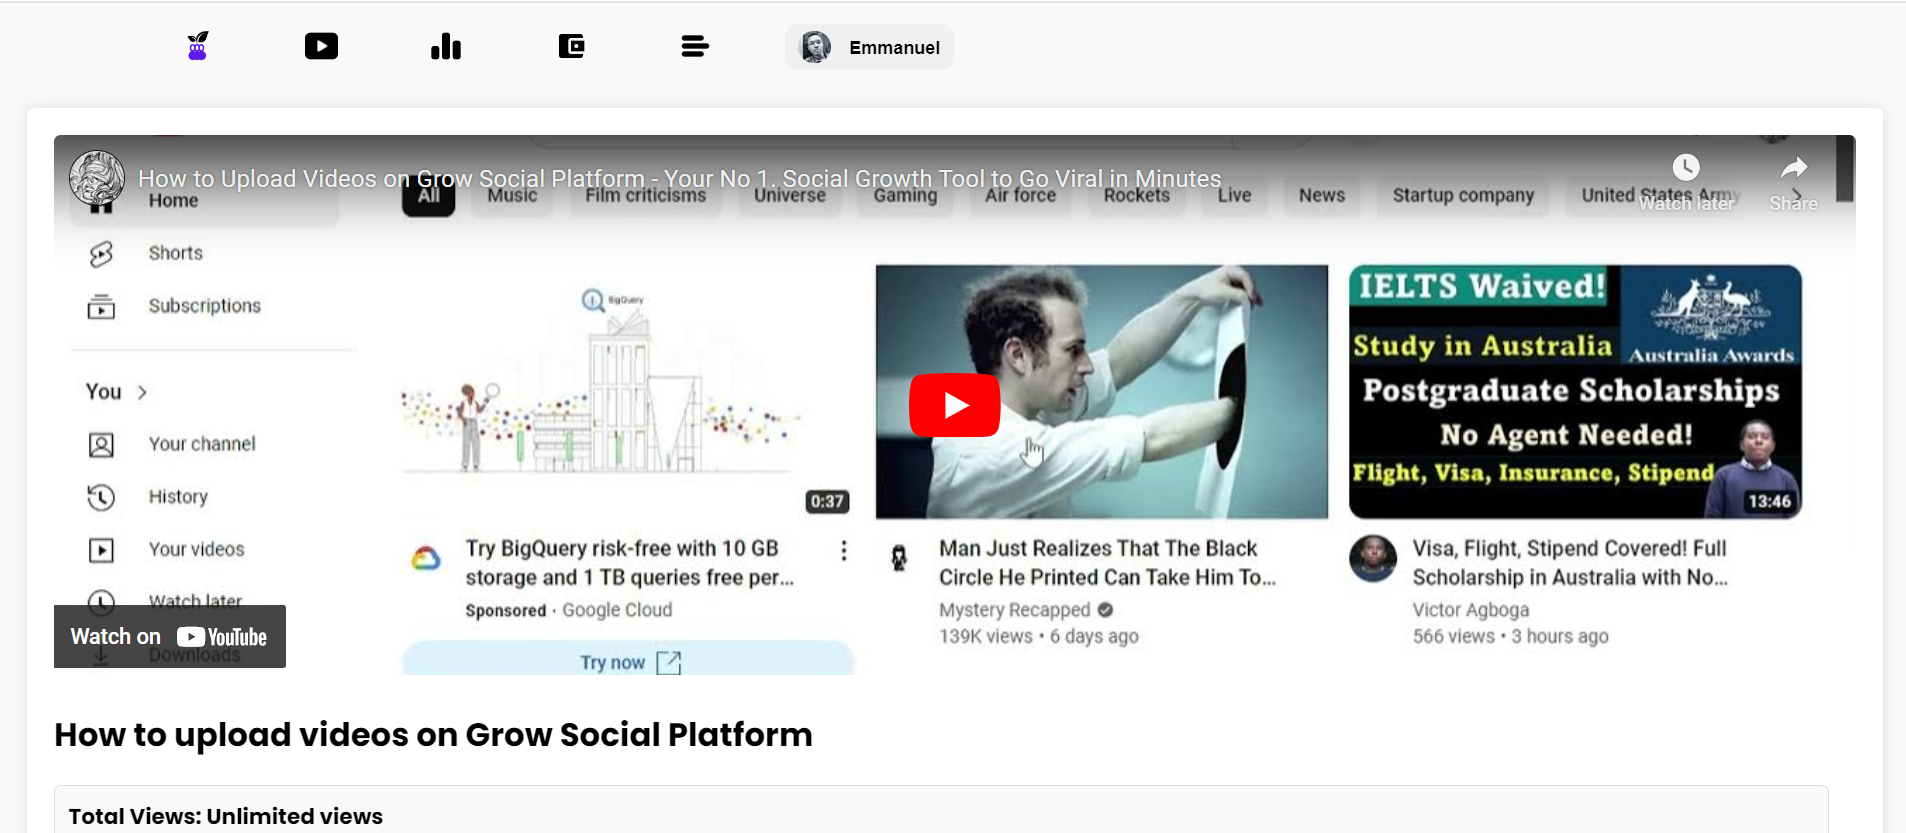Open Your videos in sidebar
1906x833 pixels.
(x=197, y=550)
